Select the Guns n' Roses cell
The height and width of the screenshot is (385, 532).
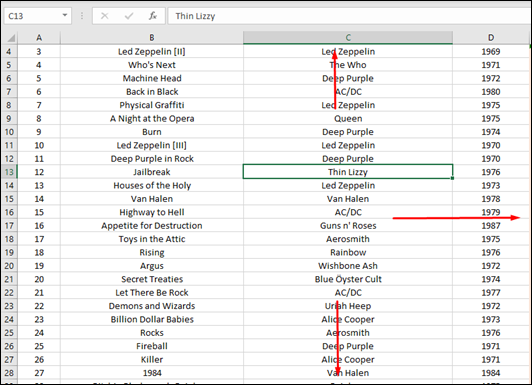[x=348, y=226]
